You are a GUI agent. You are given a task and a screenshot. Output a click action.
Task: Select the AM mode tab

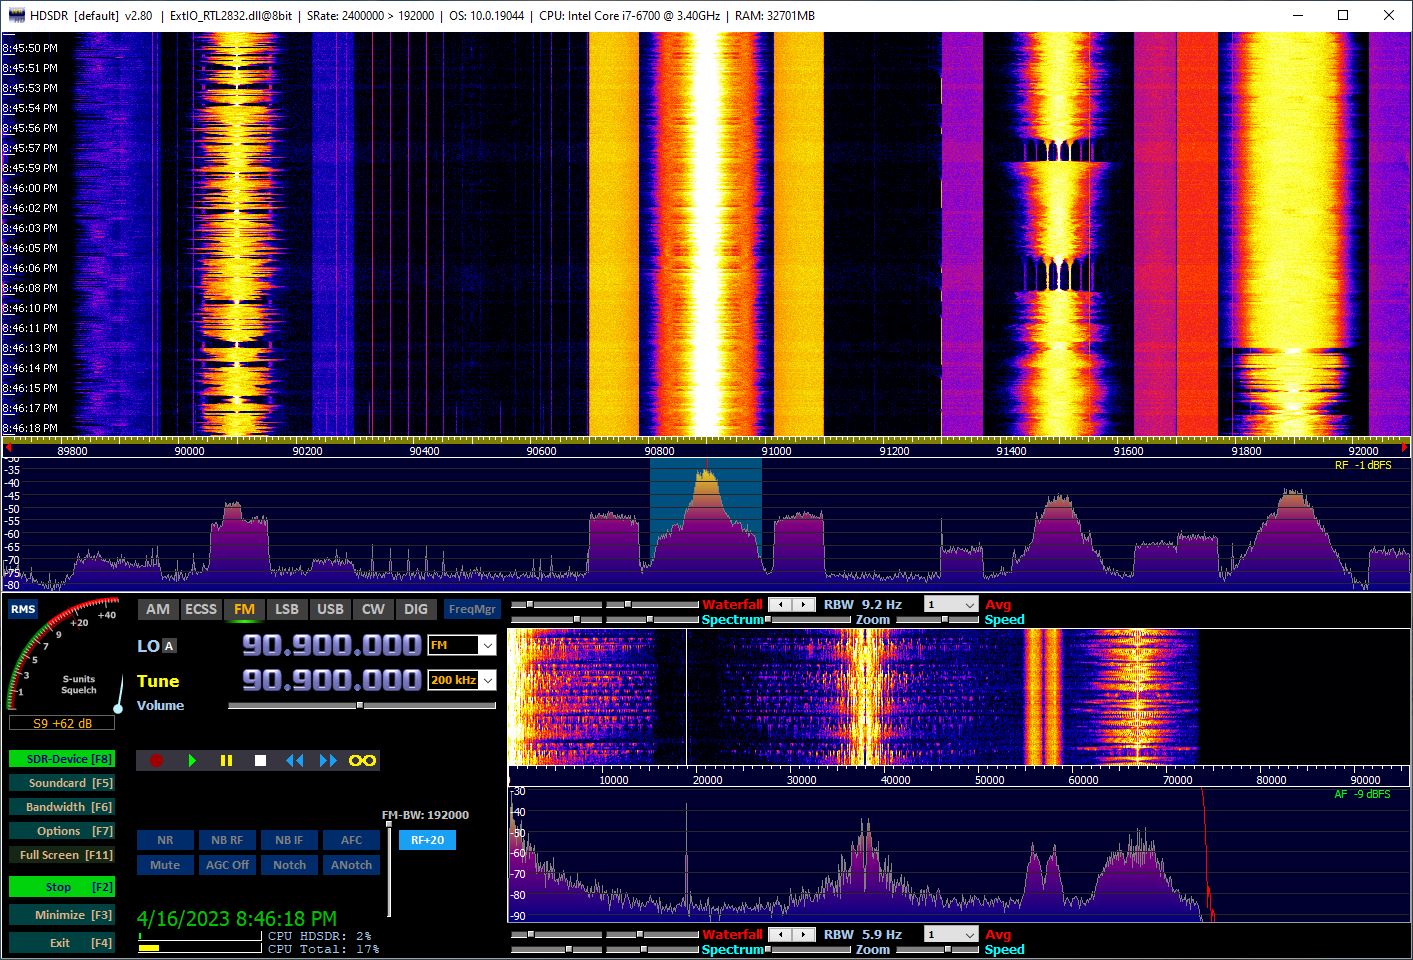pos(158,609)
